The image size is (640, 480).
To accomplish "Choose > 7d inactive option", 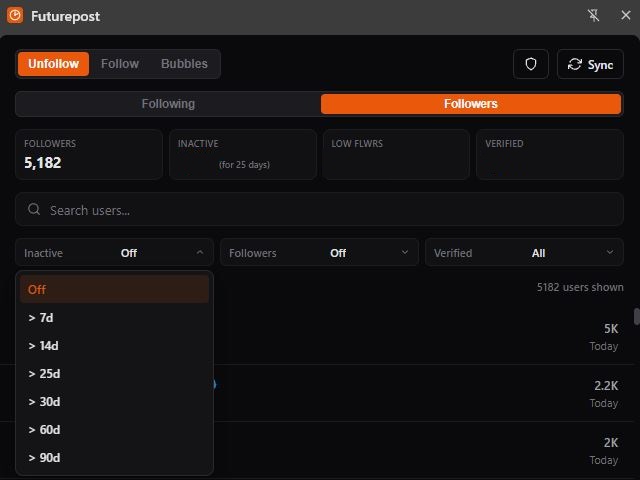I will pyautogui.click(x=114, y=318).
